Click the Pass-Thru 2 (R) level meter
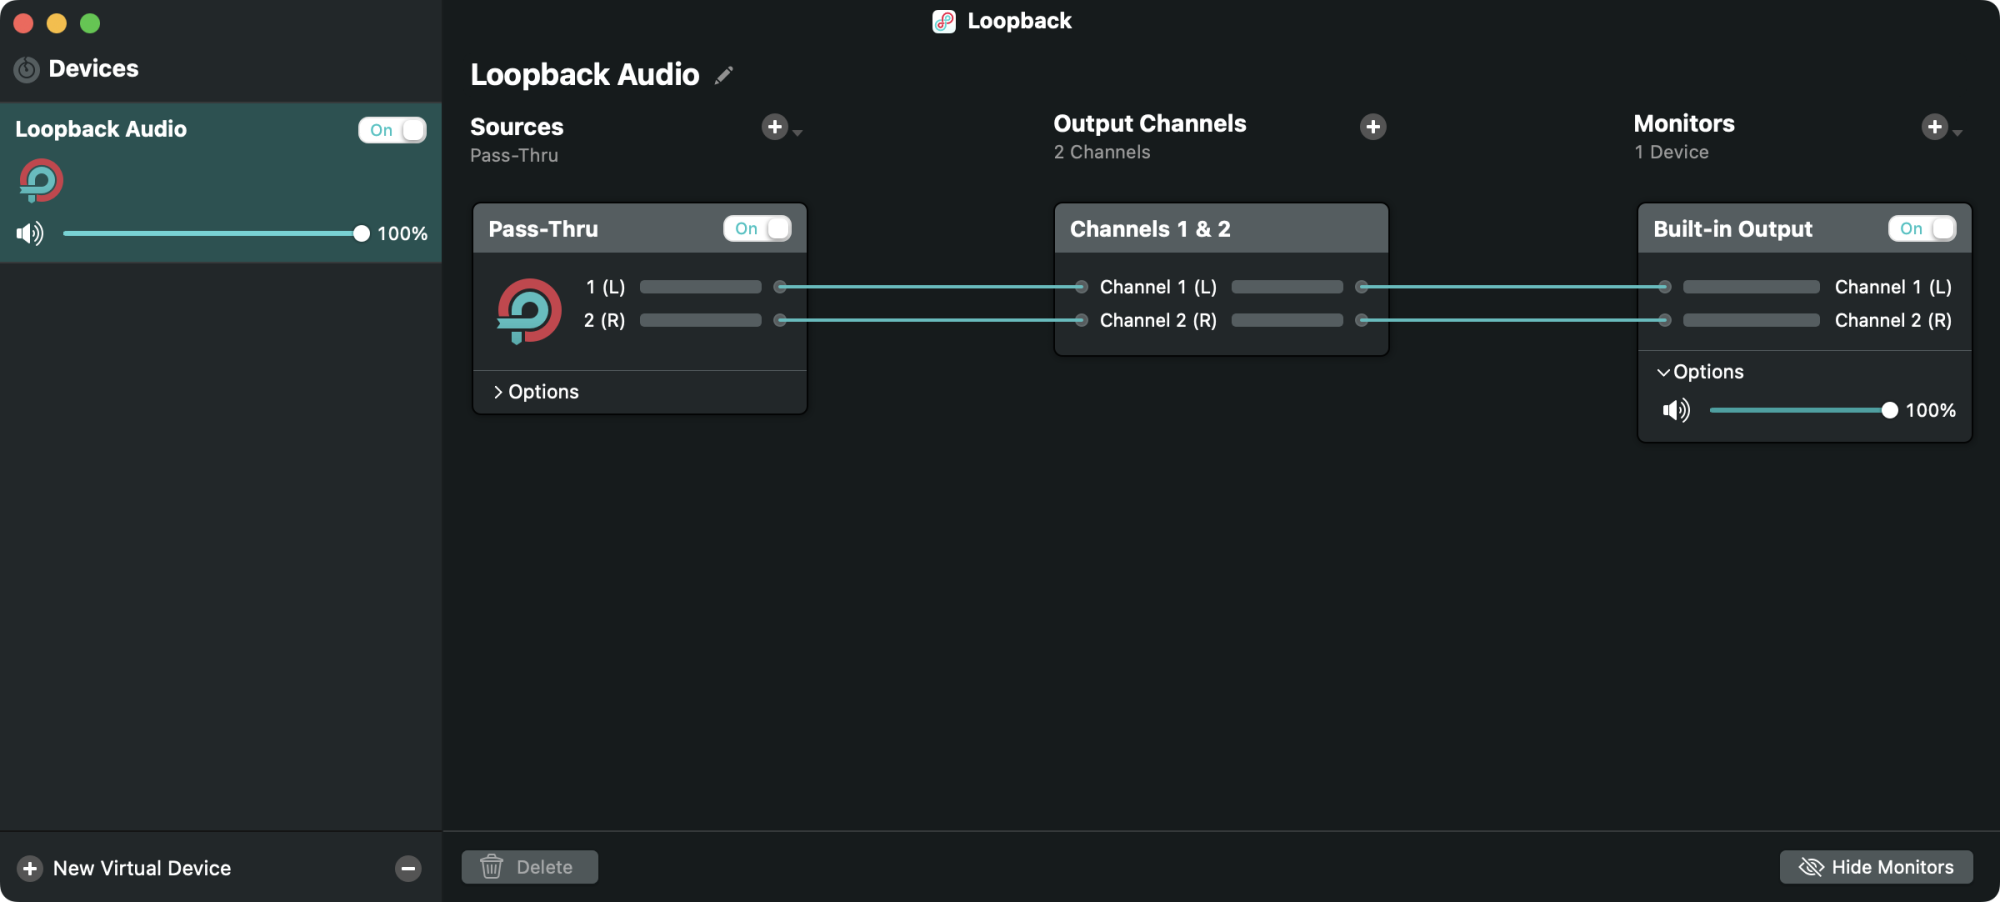 coord(700,320)
